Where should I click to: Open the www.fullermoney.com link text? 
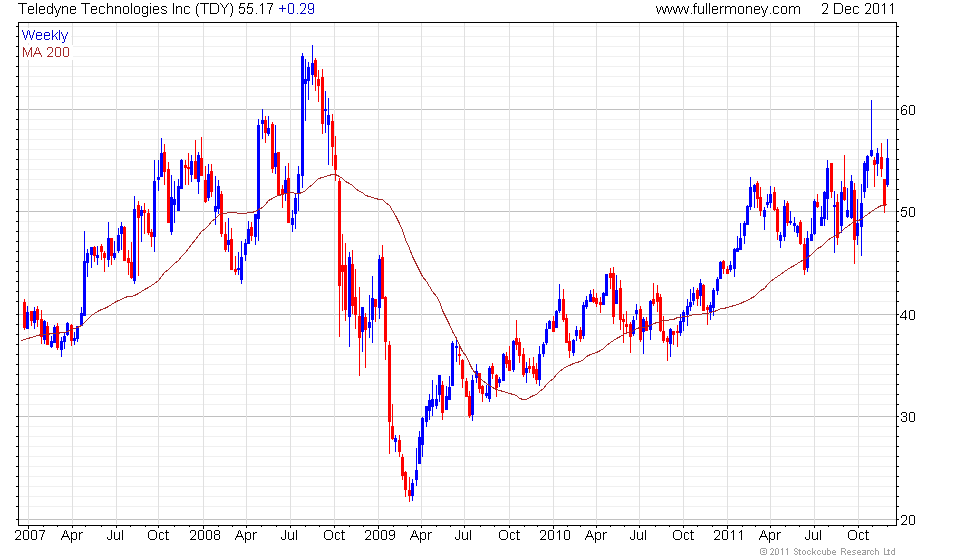[x=728, y=9]
